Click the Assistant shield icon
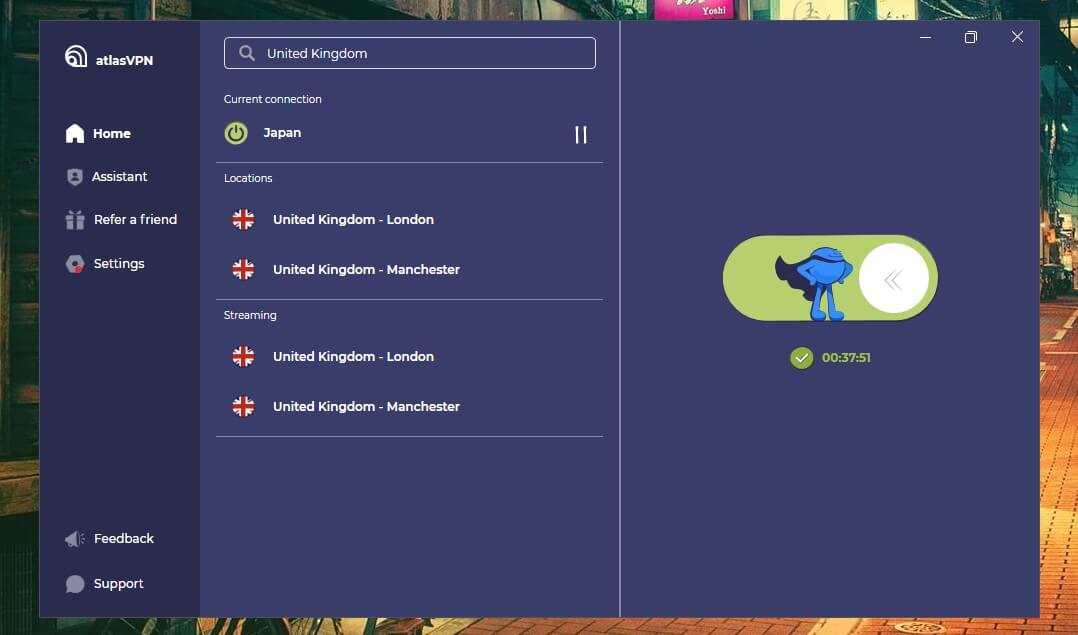The image size is (1078, 635). pyautogui.click(x=75, y=177)
